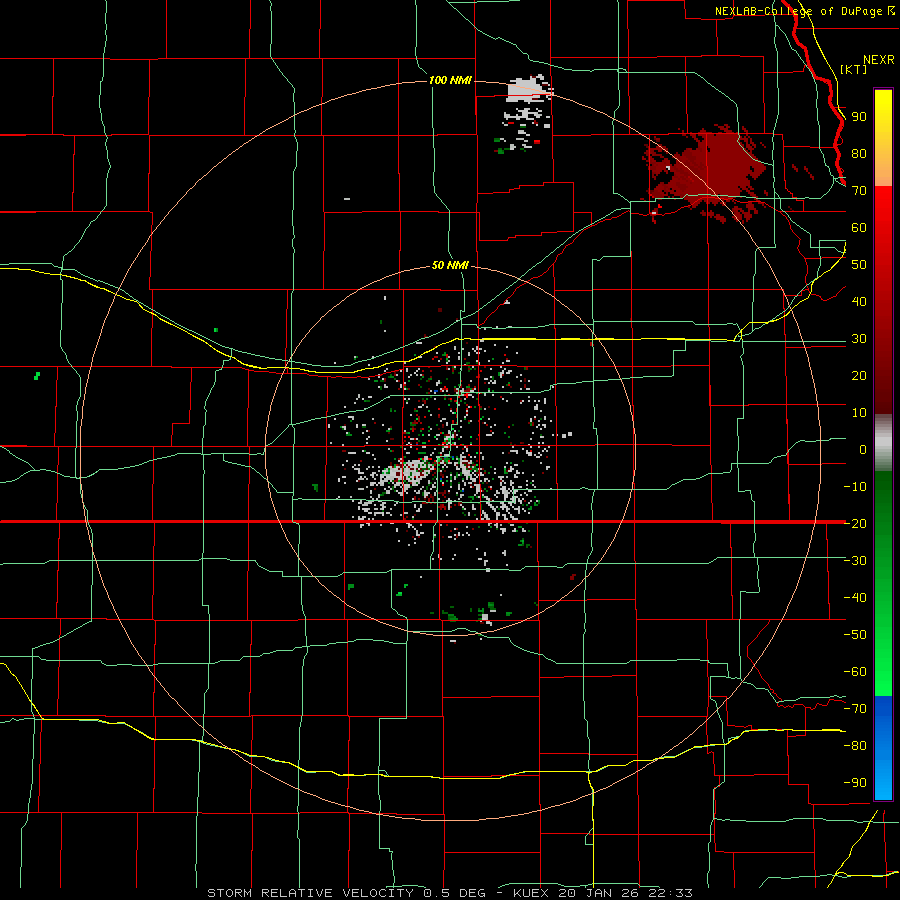Click the 10 value on velocity scale

pyautogui.click(x=859, y=413)
